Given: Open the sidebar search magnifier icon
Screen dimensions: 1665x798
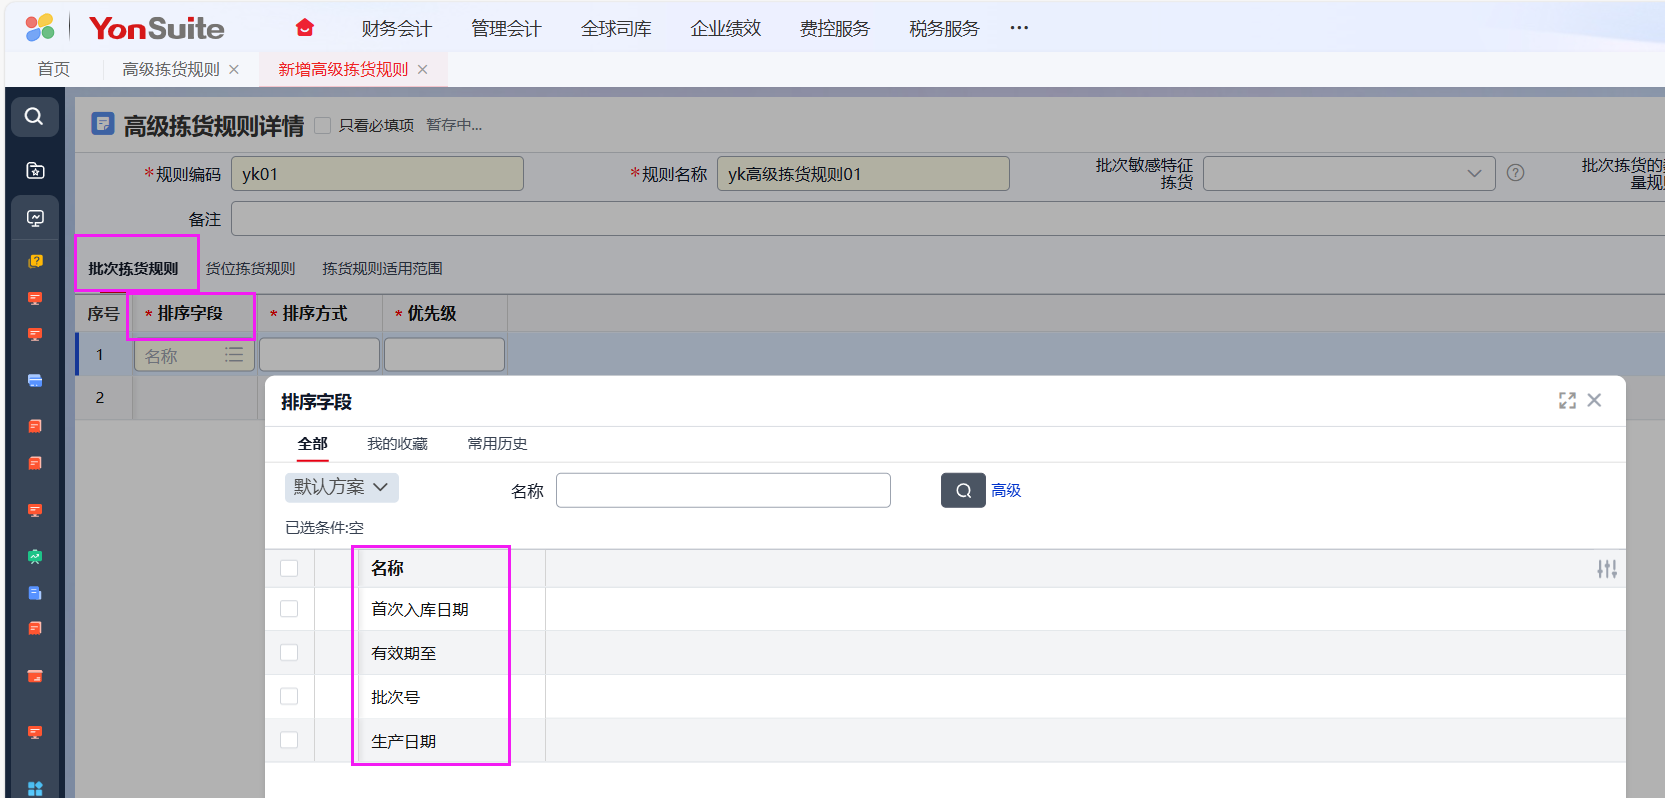Looking at the screenshot, I should pos(34,117).
